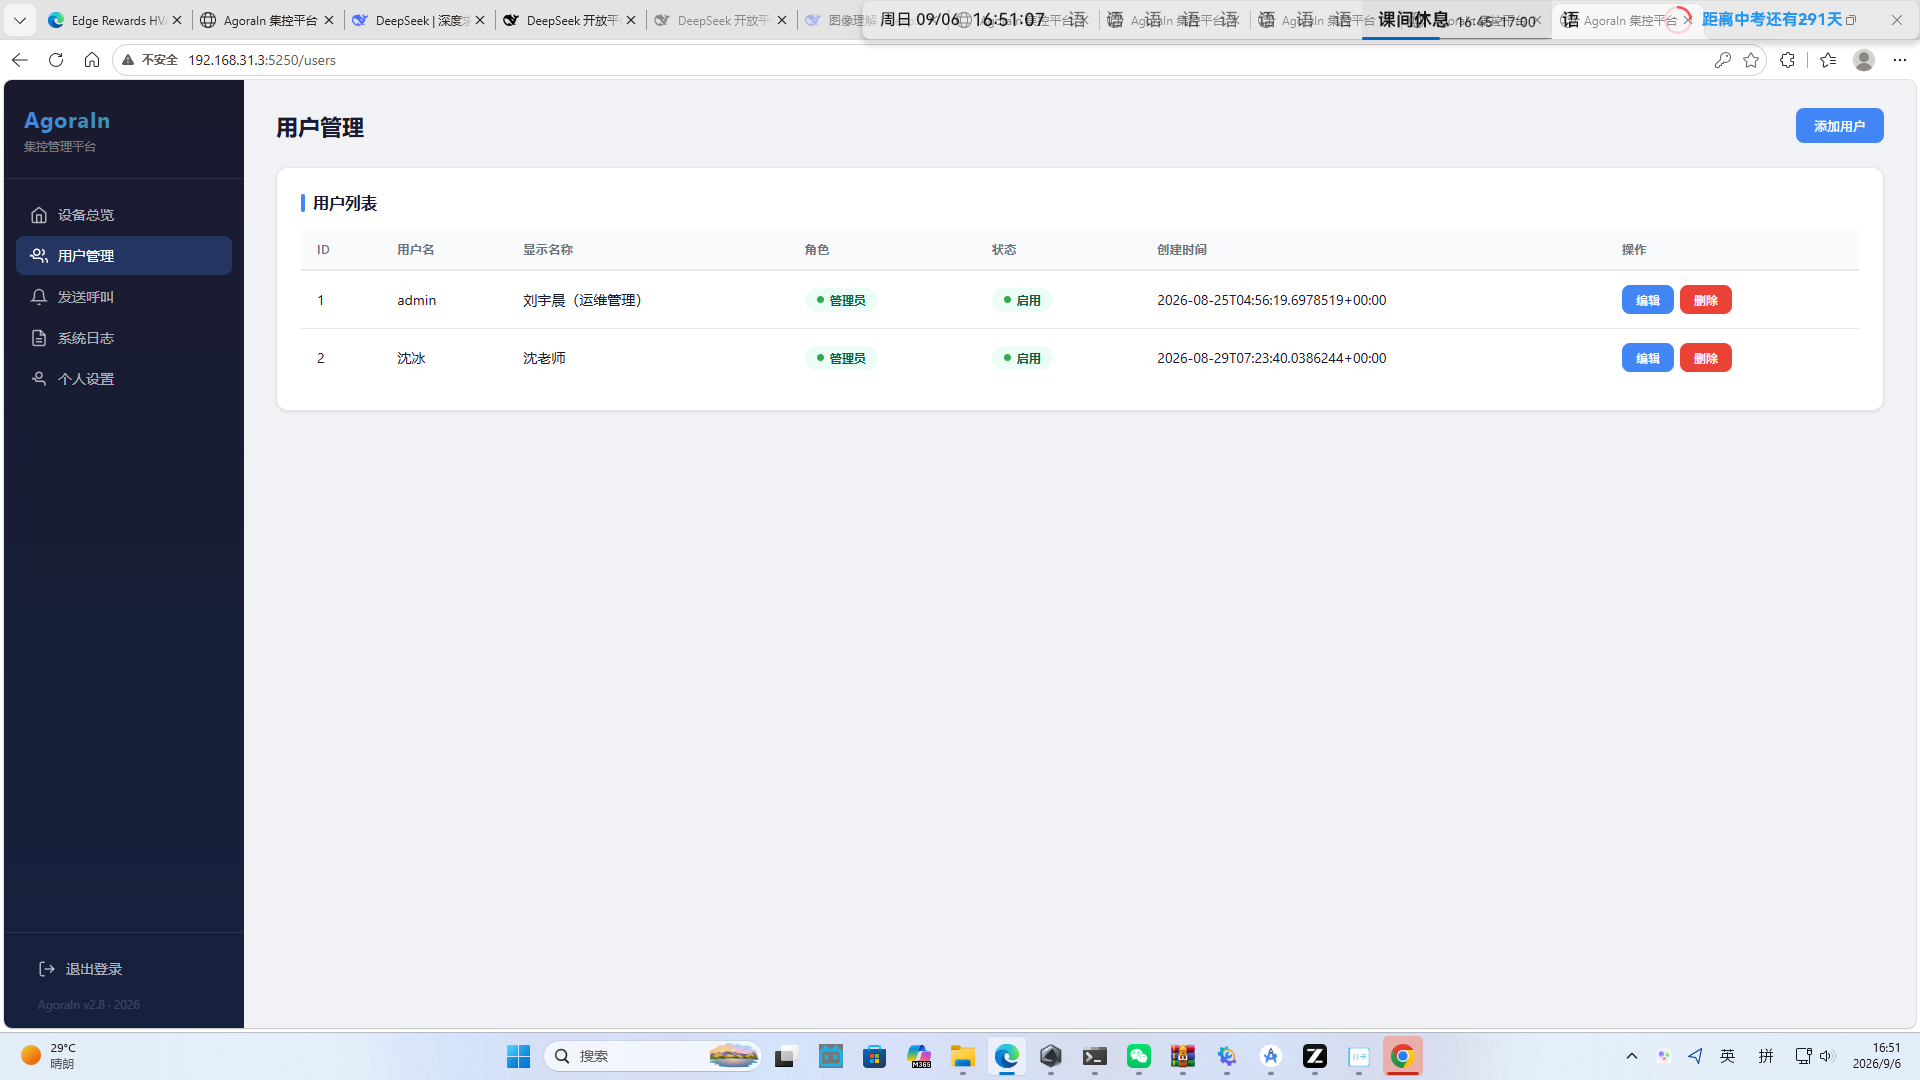Click the bell icon beside 发送呼叫
The image size is (1920, 1080).
click(39, 297)
